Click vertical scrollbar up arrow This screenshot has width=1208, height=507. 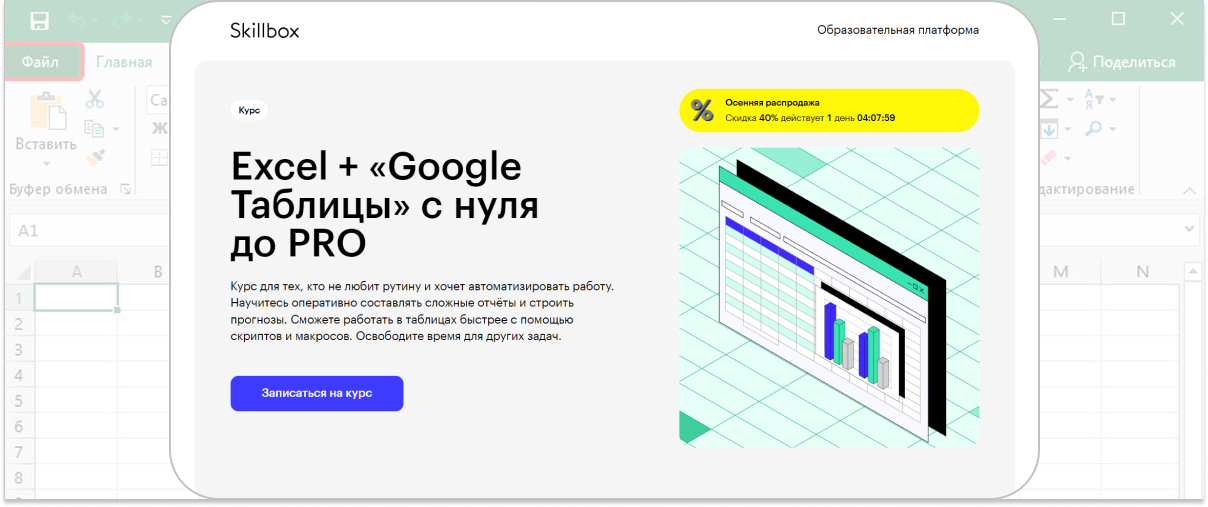1192,272
